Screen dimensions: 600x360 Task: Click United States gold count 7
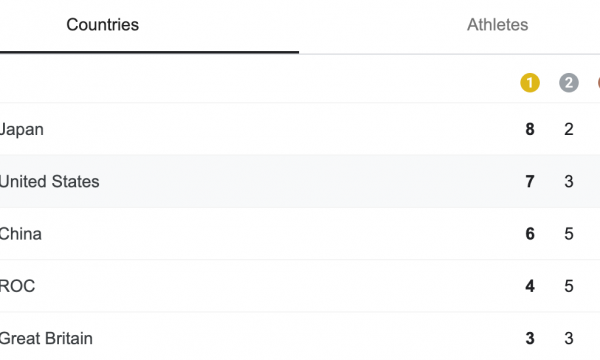click(530, 181)
